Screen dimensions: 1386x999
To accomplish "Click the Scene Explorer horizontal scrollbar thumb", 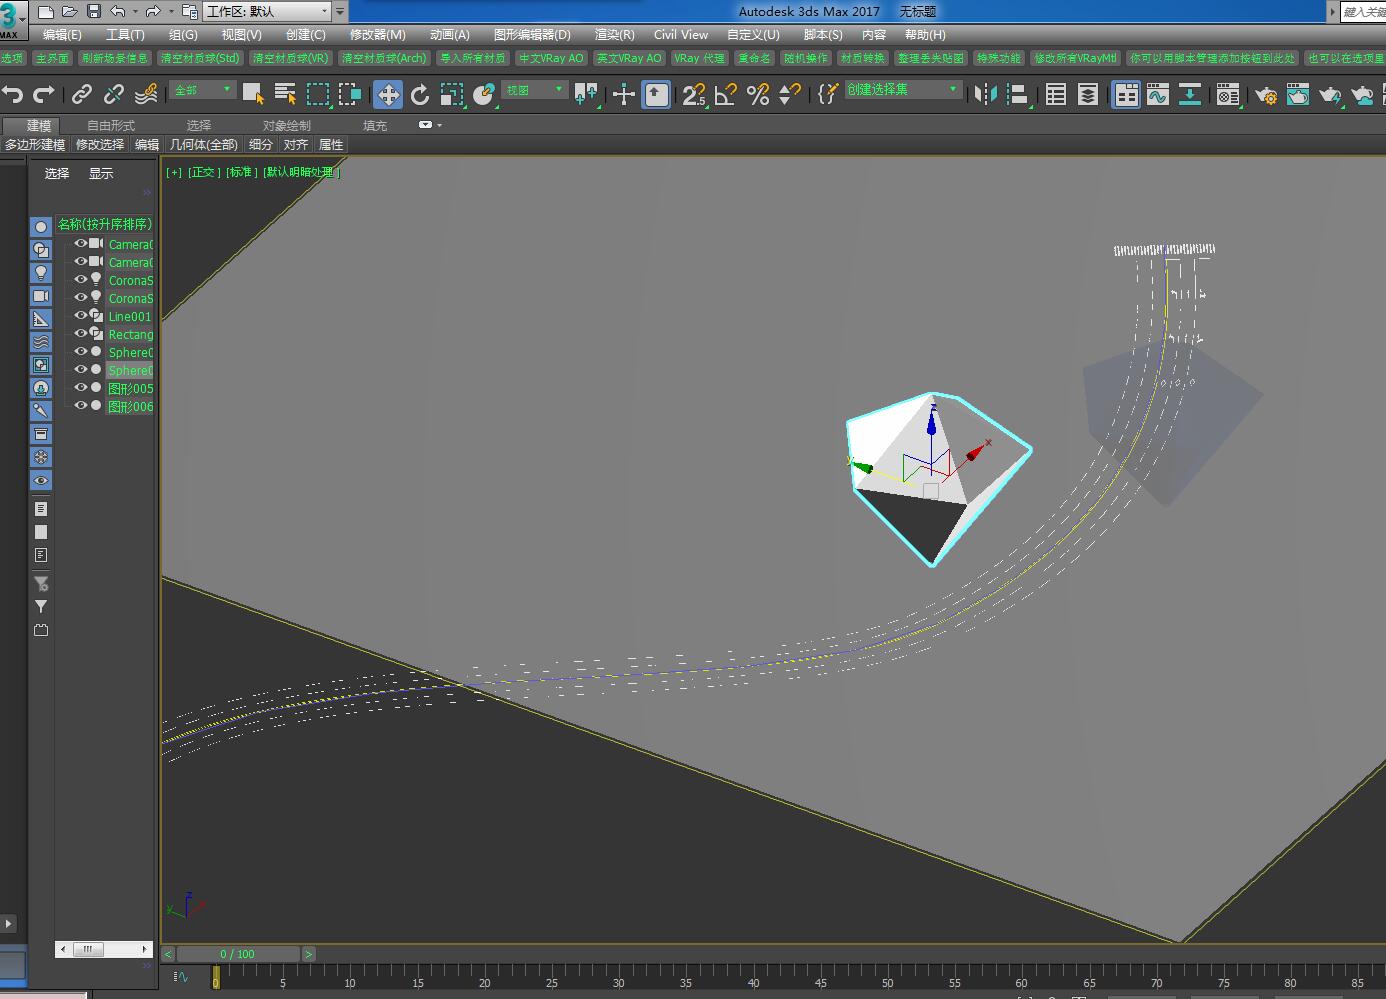I will pyautogui.click(x=88, y=949).
